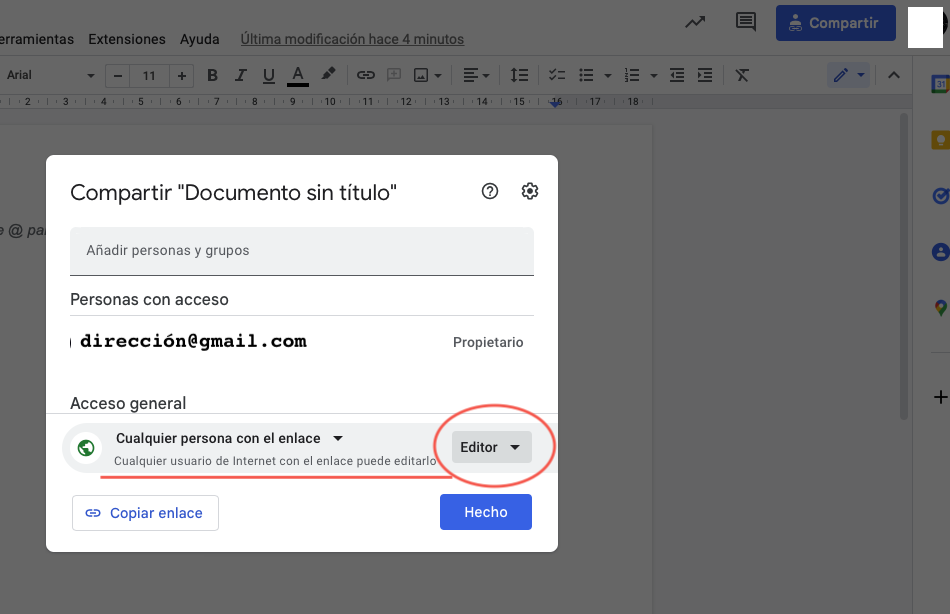The width and height of the screenshot is (950, 614).
Task: Toggle underline formatting in the toolbar
Action: [268, 75]
